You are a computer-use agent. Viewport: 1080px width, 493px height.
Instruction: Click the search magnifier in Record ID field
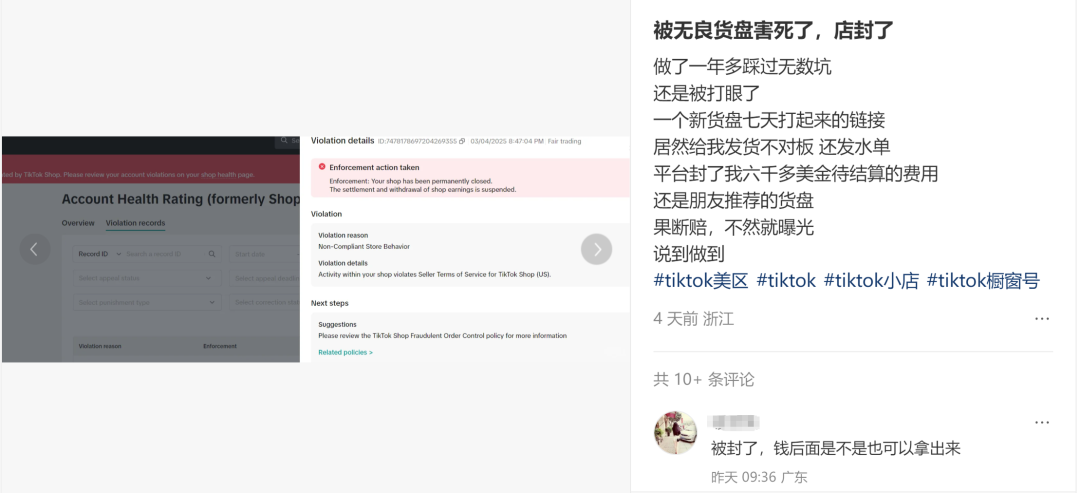(212, 254)
